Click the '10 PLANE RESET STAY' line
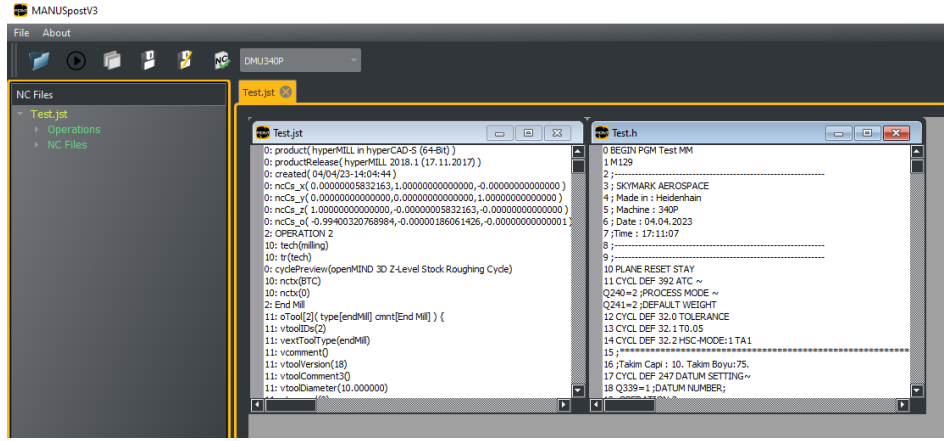 tap(649, 269)
